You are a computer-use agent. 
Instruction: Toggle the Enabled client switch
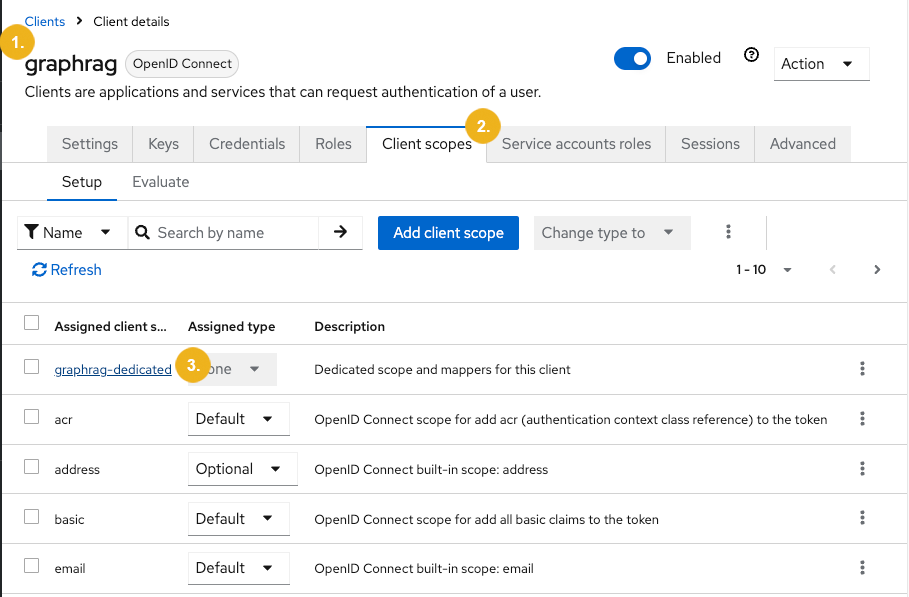632,59
